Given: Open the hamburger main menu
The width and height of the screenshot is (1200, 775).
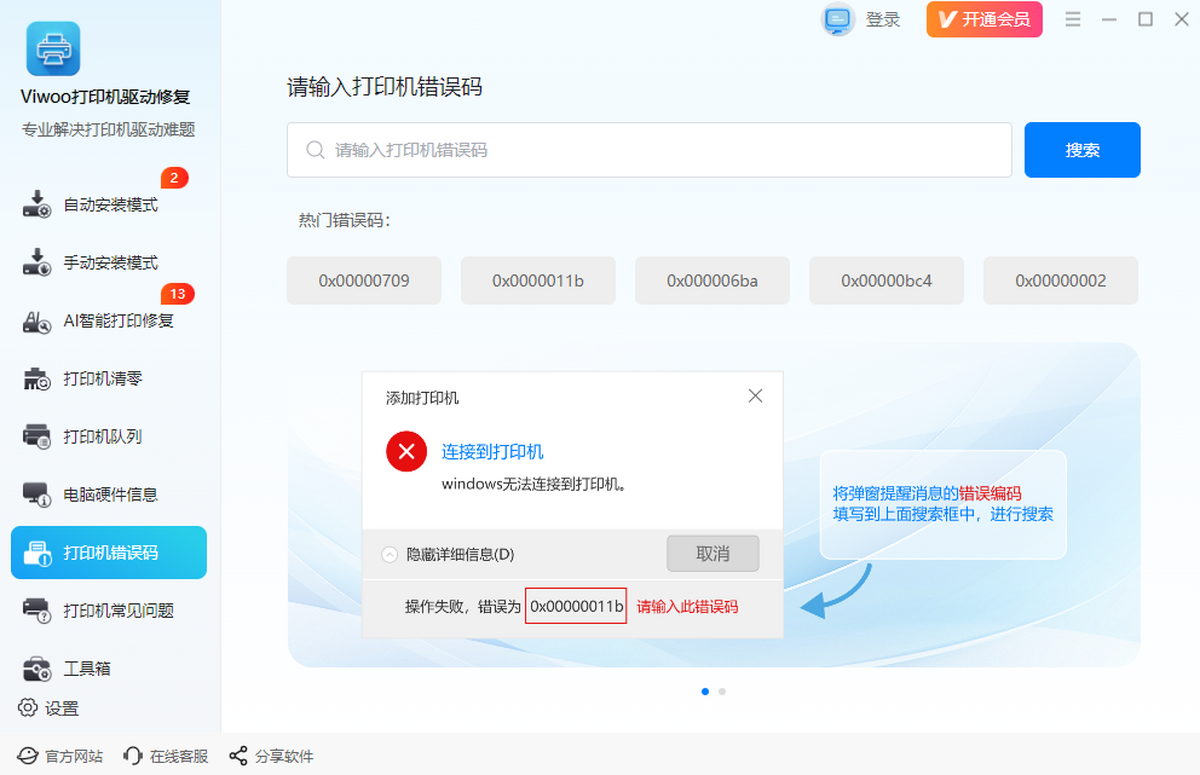Looking at the screenshot, I should pyautogui.click(x=1073, y=19).
